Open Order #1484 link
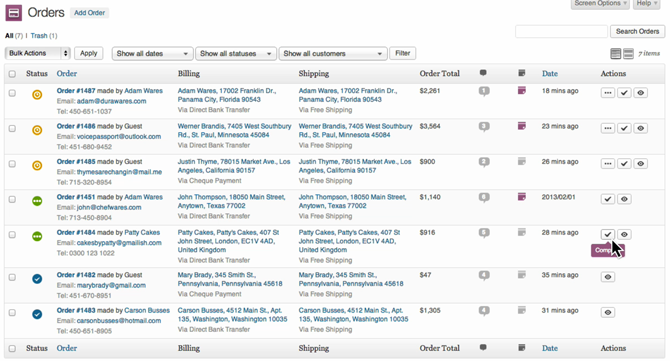The width and height of the screenshot is (670, 361). tap(76, 232)
